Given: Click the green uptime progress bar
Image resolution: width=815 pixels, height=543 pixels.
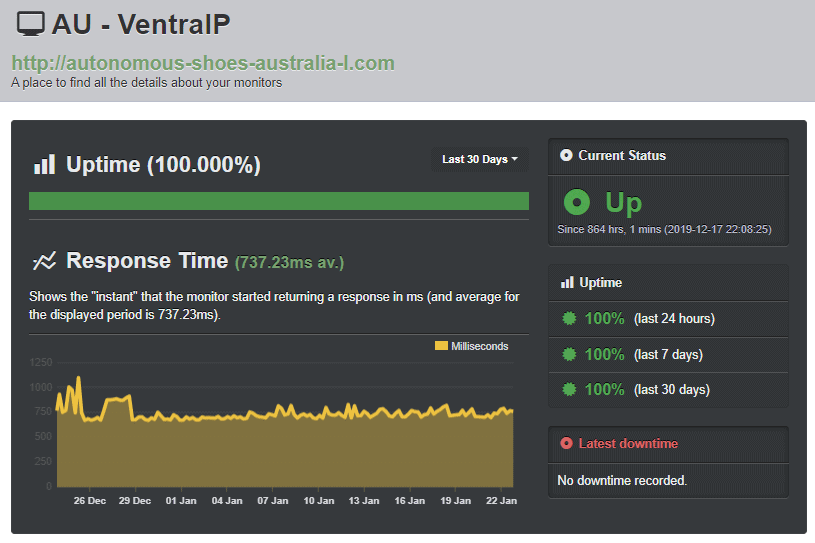Looking at the screenshot, I should point(279,201).
